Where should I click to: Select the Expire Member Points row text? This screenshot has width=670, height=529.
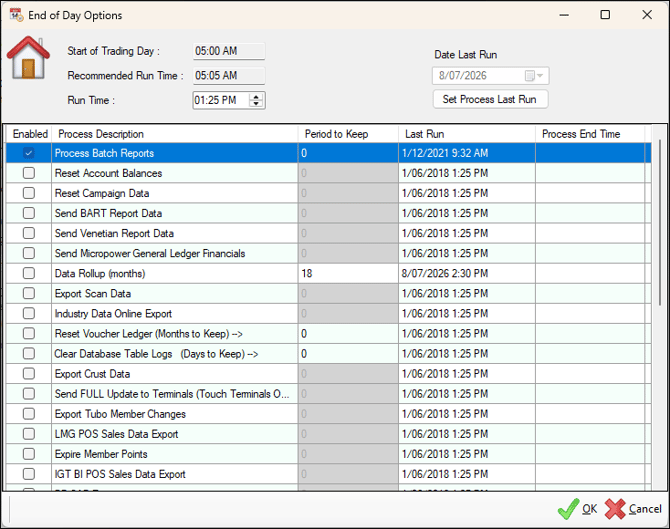click(x=101, y=454)
